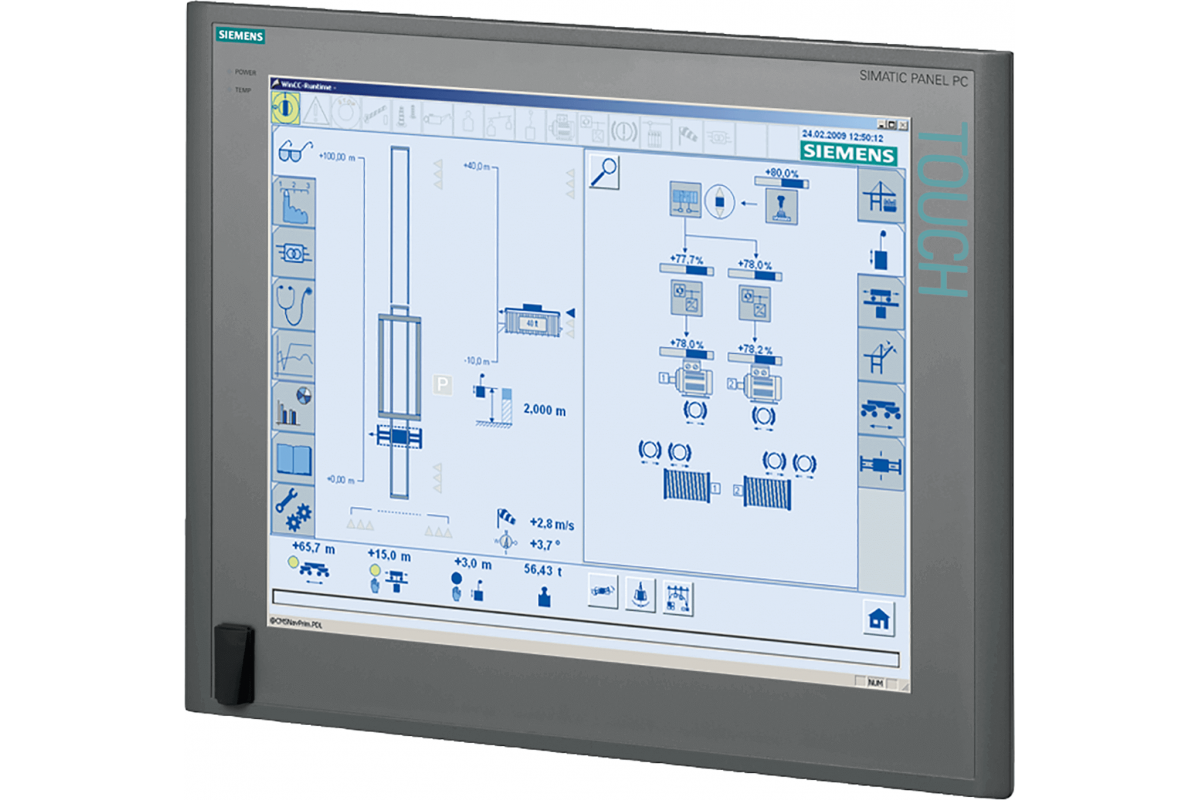
Task: Click the +80,0% joystick setpoint bar
Action: [781, 184]
